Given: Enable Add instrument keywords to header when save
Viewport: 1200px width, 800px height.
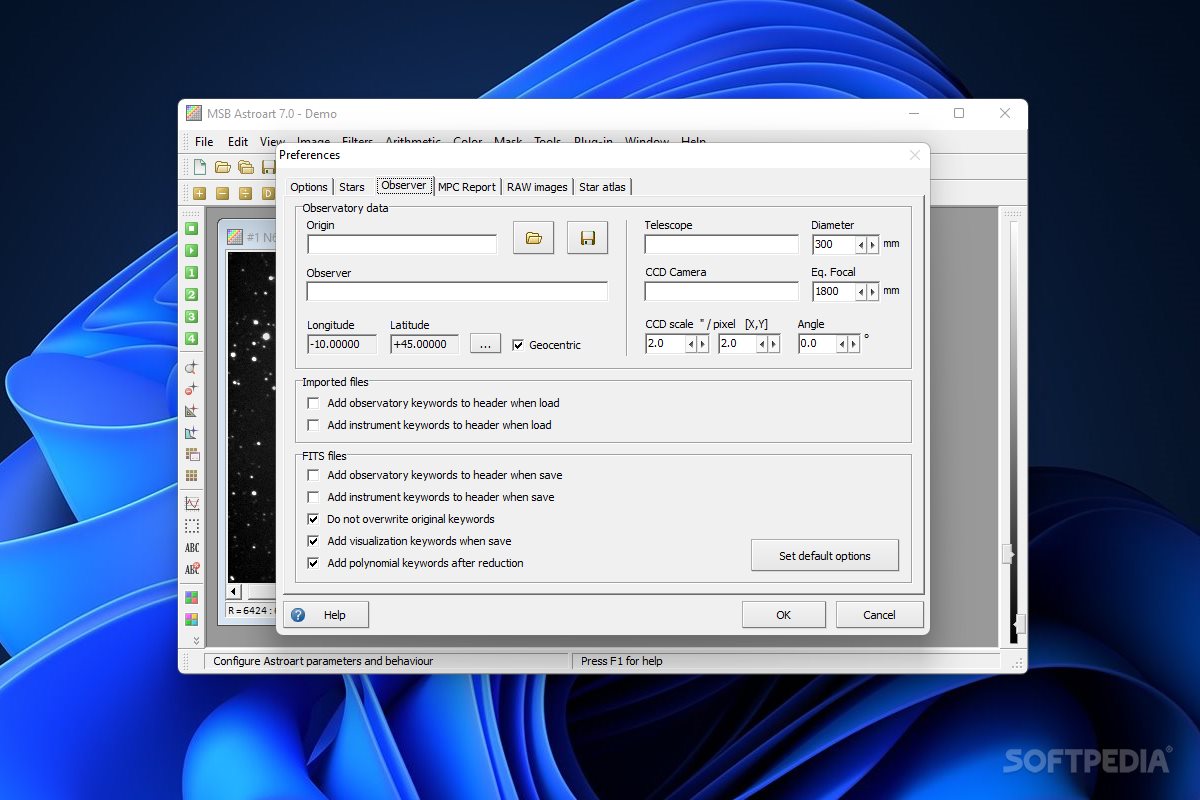Looking at the screenshot, I should (313, 497).
